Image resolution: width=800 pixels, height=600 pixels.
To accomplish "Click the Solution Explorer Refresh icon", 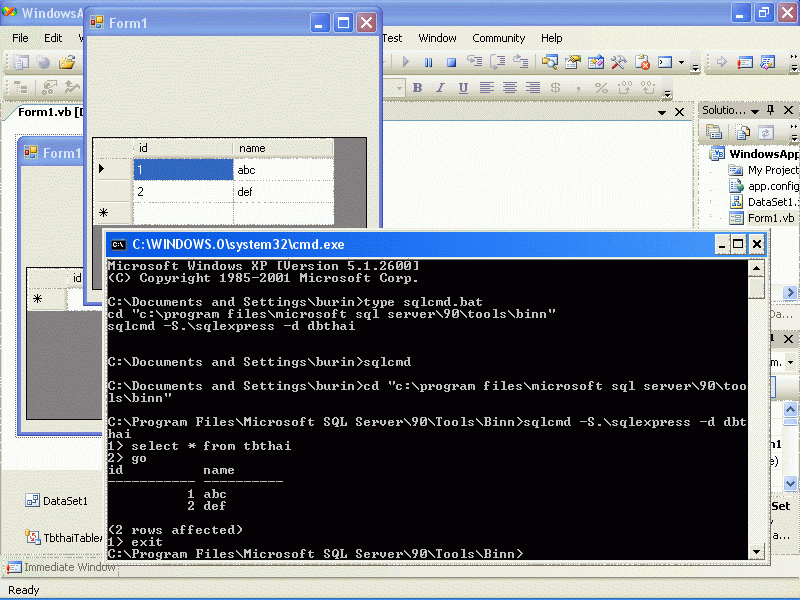I will (765, 132).
